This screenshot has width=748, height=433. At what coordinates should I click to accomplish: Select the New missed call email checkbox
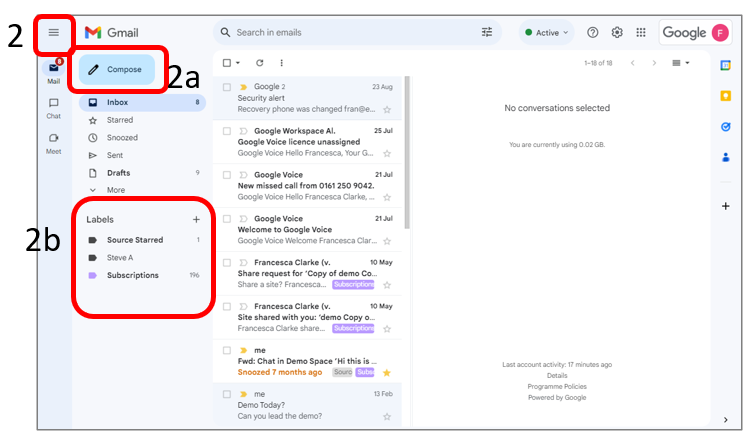click(227, 175)
